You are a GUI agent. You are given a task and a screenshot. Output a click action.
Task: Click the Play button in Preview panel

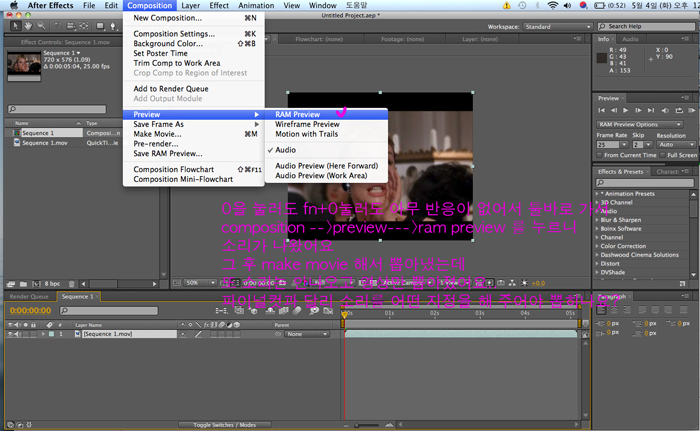(626, 110)
